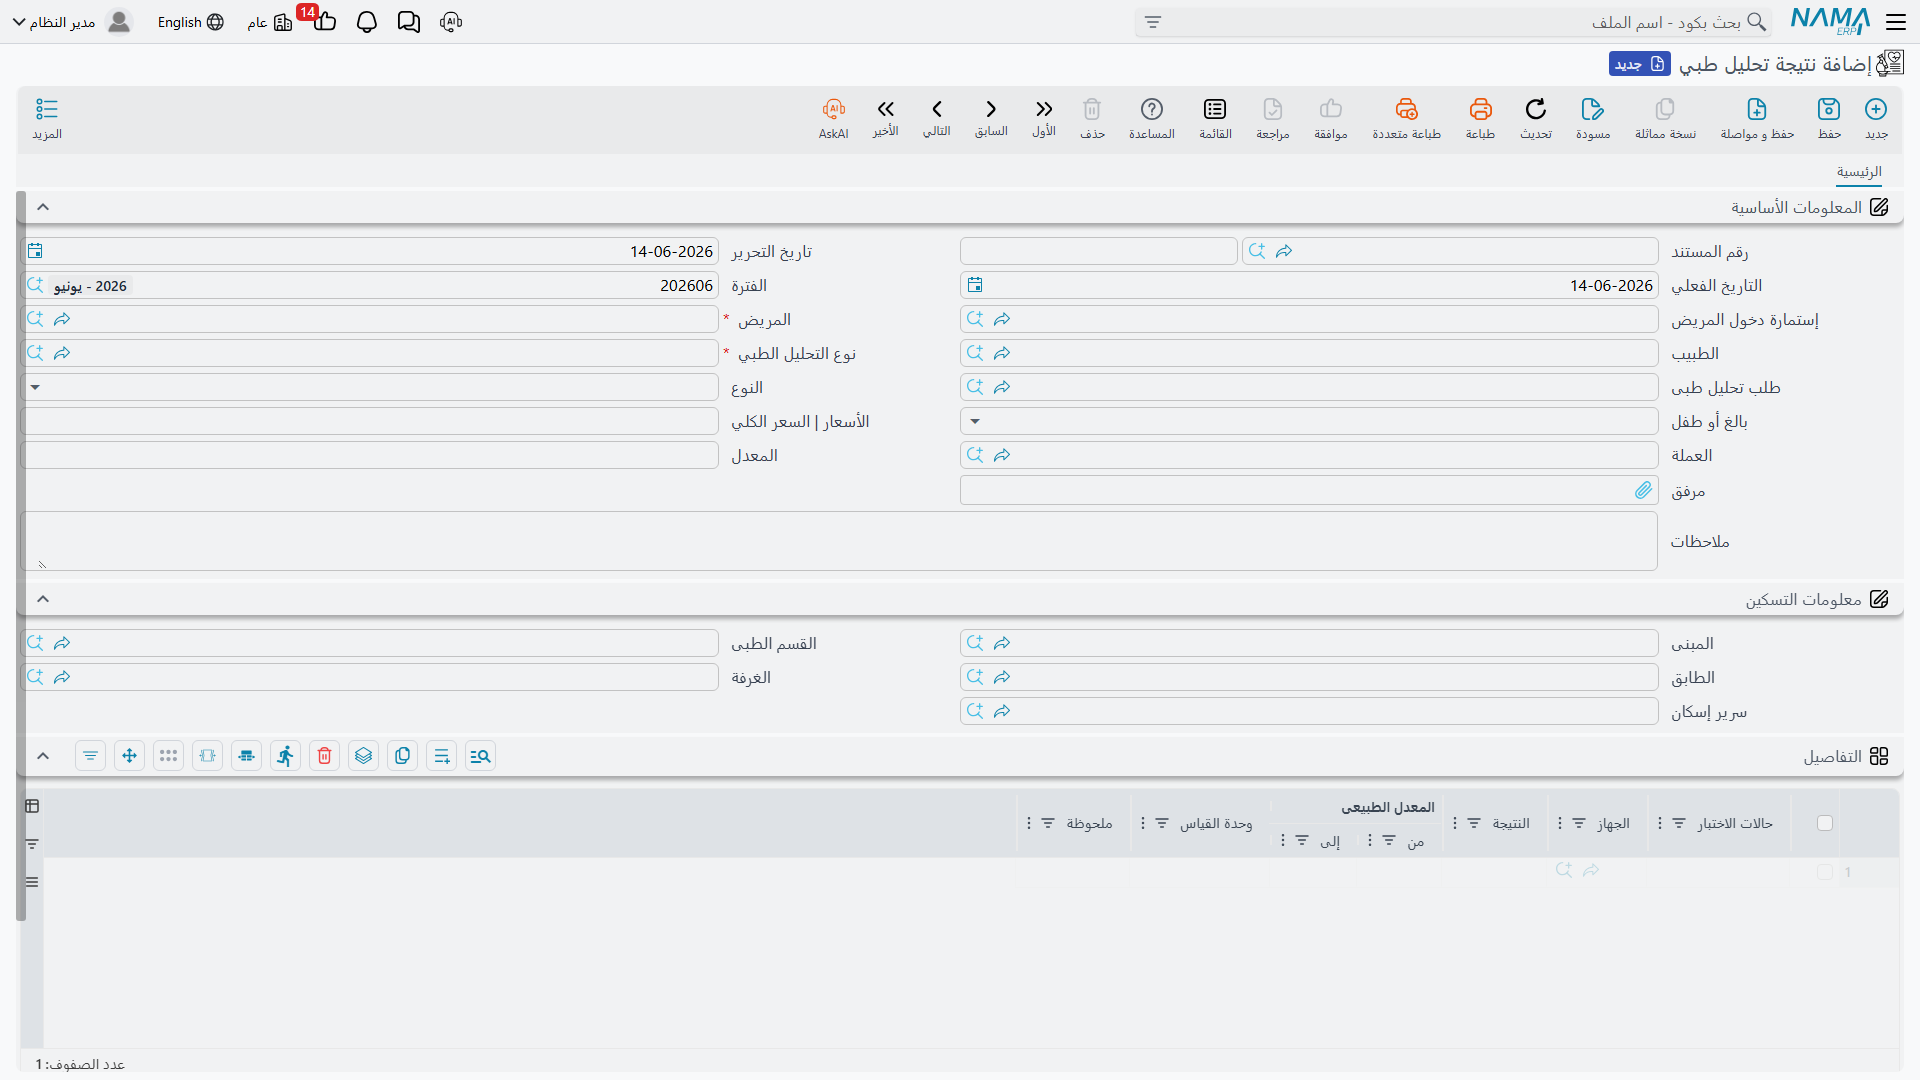Open بالغ أو طفل dropdown

(x=975, y=421)
